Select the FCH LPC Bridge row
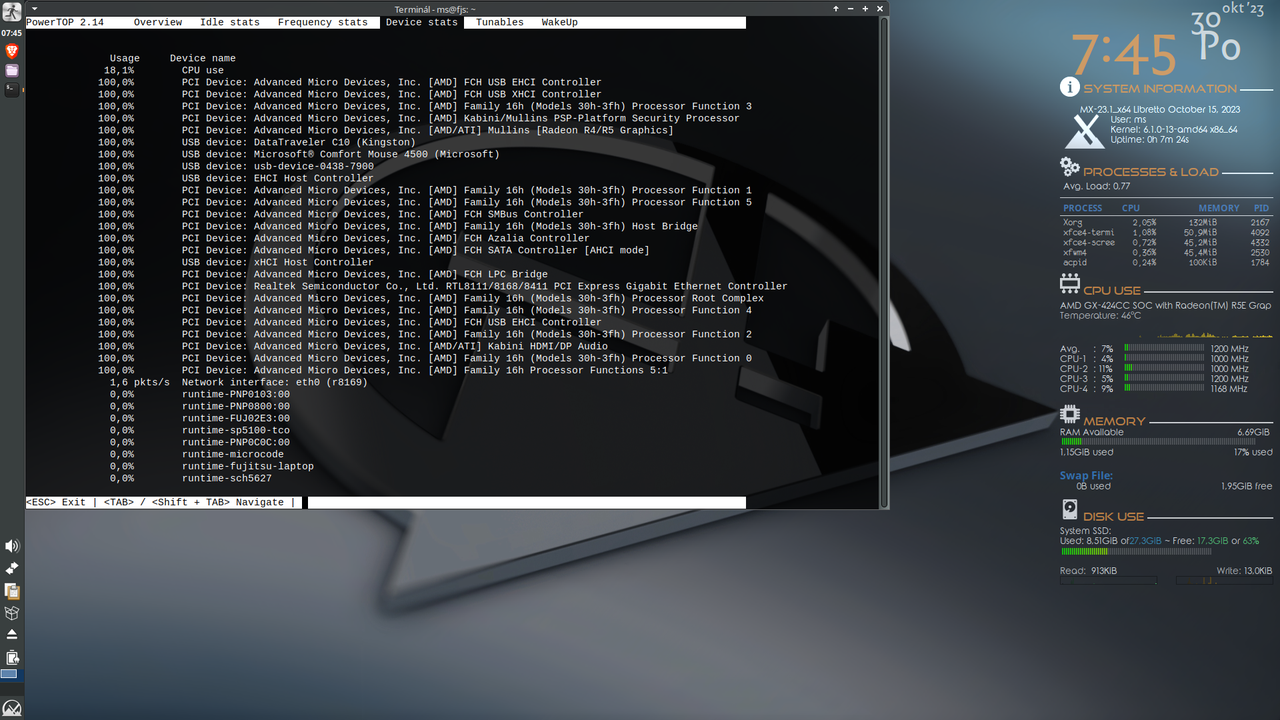This screenshot has width=1280, height=720. [x=323, y=274]
